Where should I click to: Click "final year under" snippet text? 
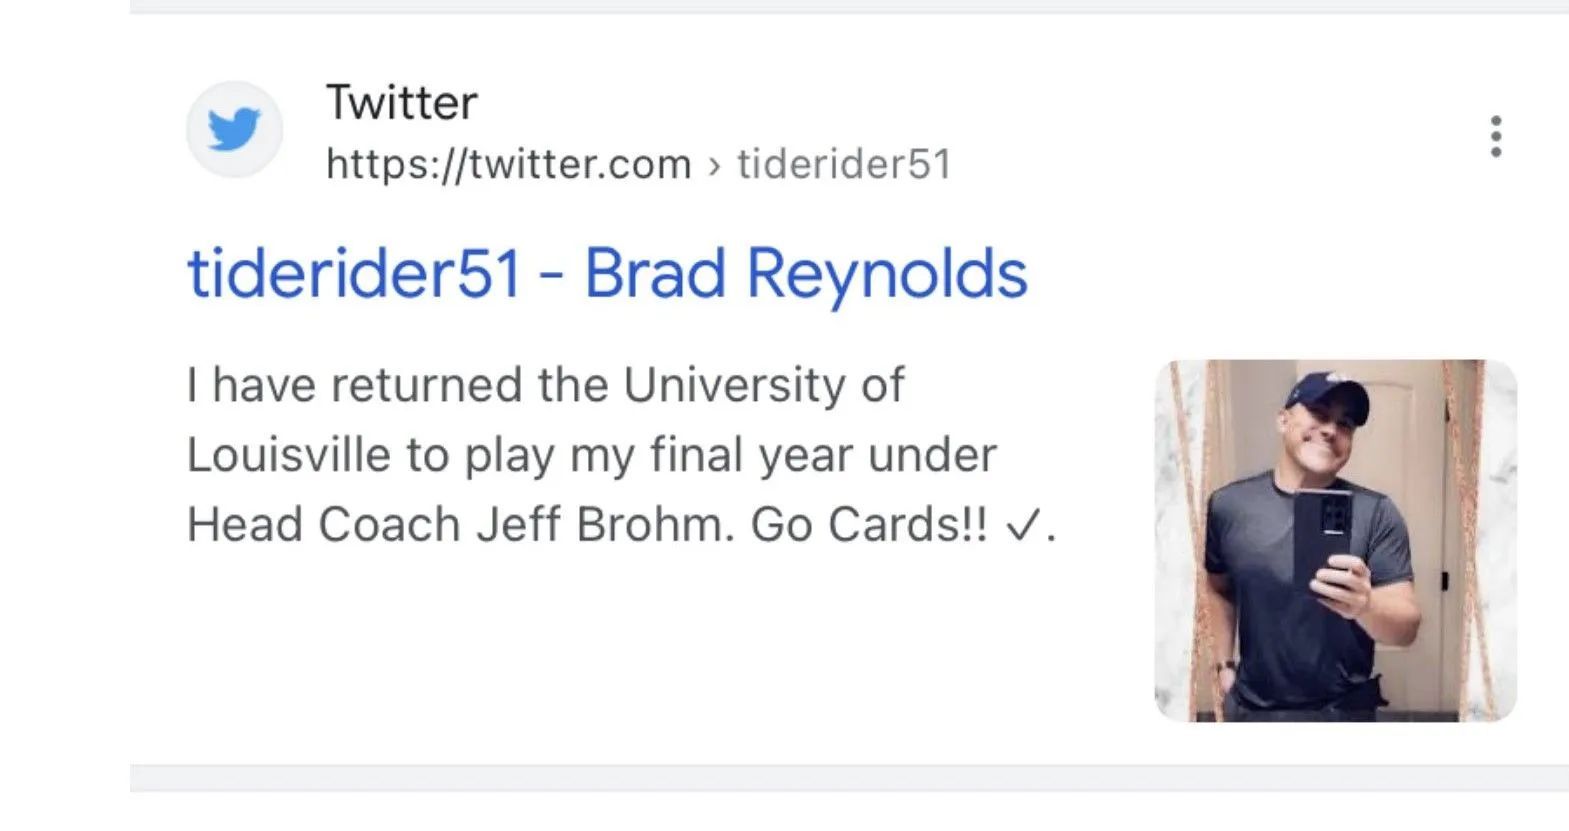[x=824, y=456]
